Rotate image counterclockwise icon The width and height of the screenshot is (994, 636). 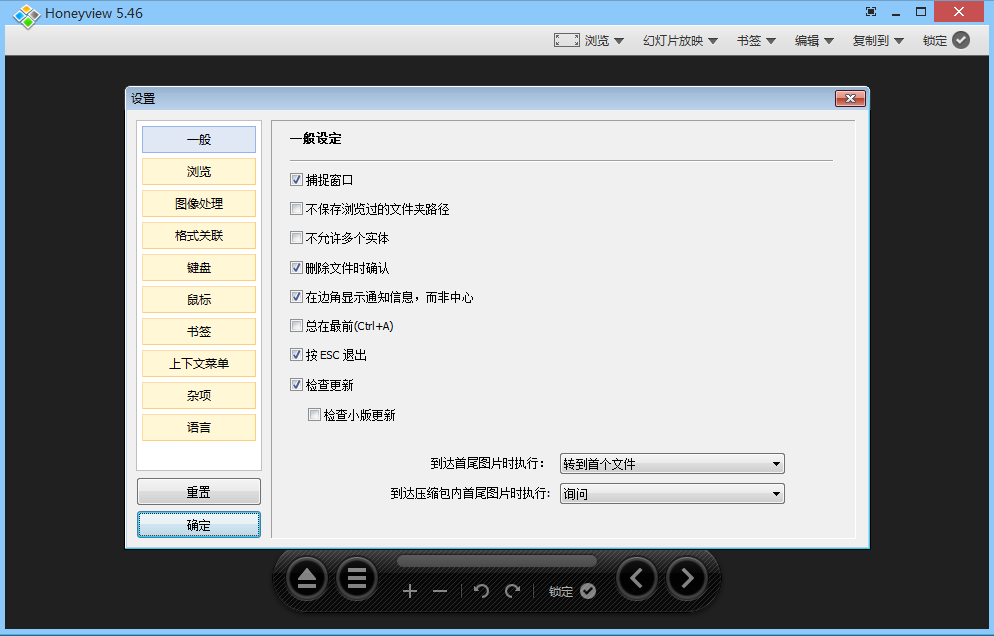[x=481, y=591]
